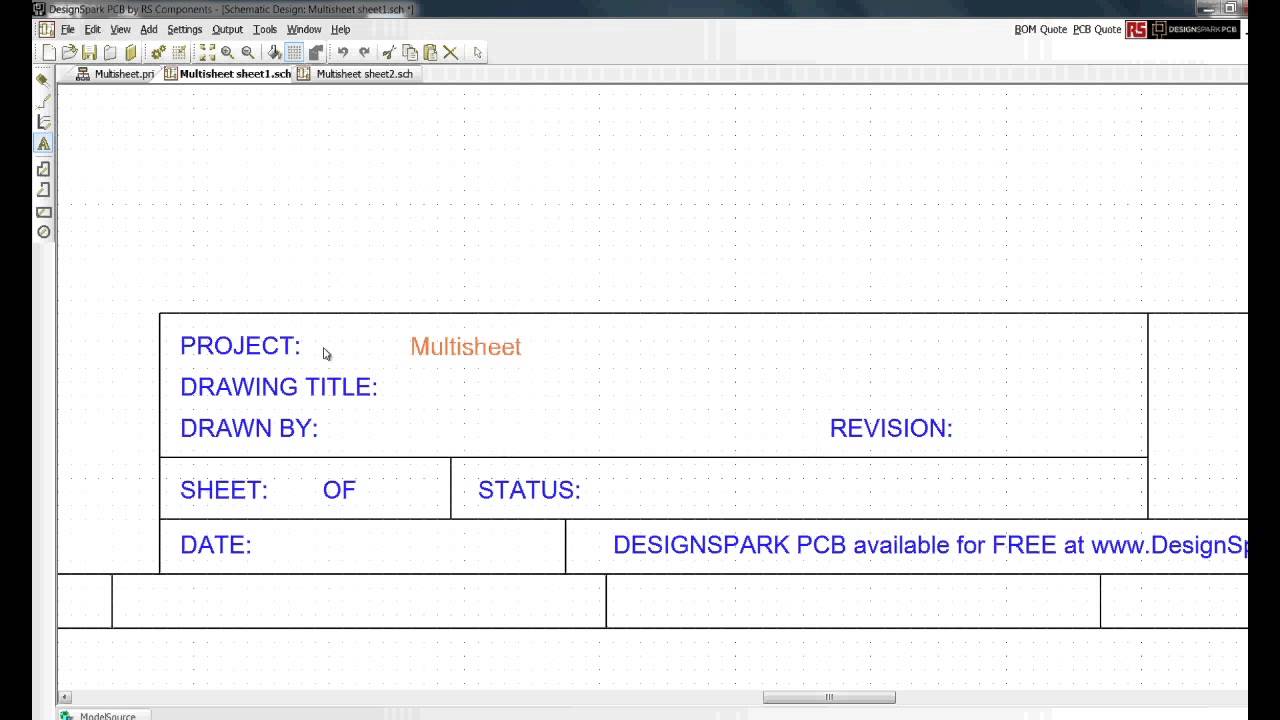This screenshot has height=720, width=1280.
Task: Open the Settings menu
Action: tap(184, 30)
